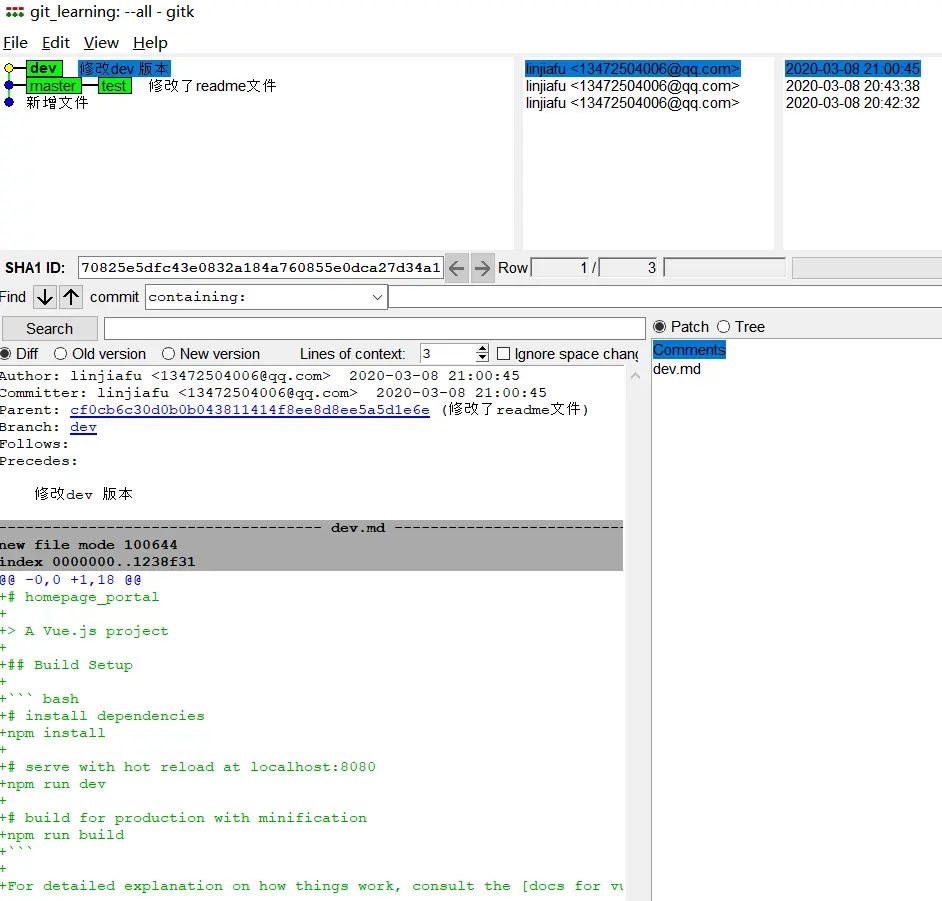Click in the SHA1 ID field
Image resolution: width=942 pixels, height=901 pixels.
tap(260, 268)
